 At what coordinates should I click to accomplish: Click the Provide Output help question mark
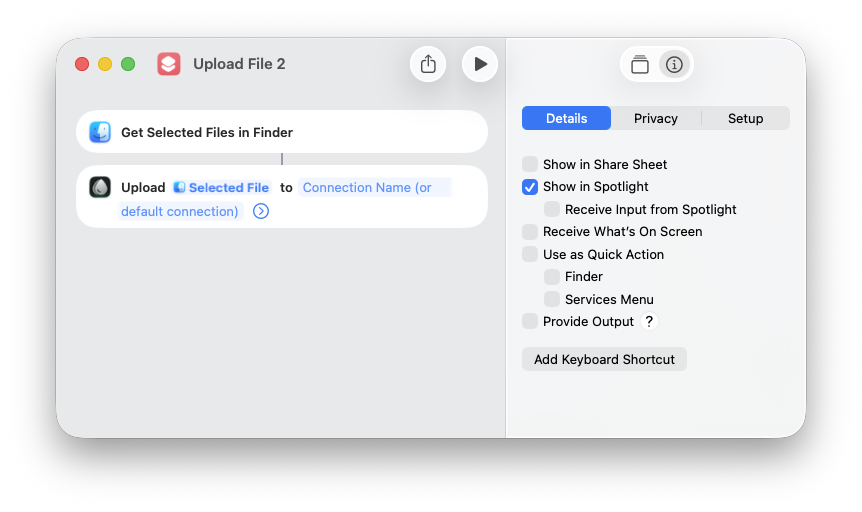tap(649, 321)
